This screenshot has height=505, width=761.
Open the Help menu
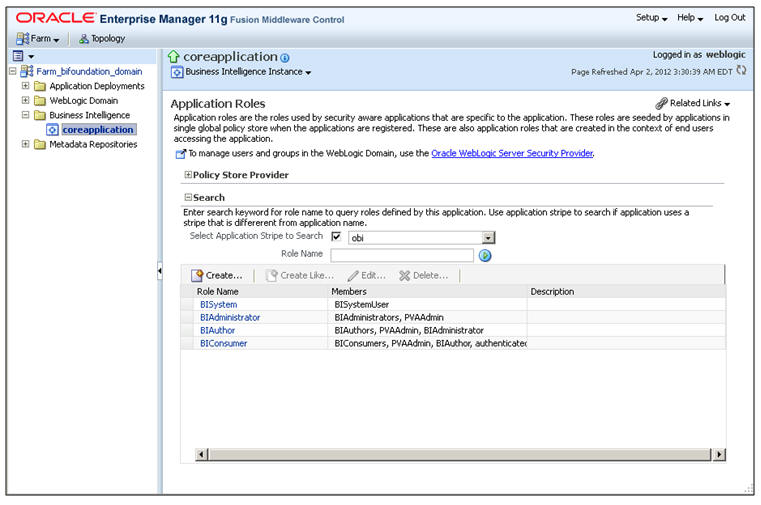click(x=690, y=18)
